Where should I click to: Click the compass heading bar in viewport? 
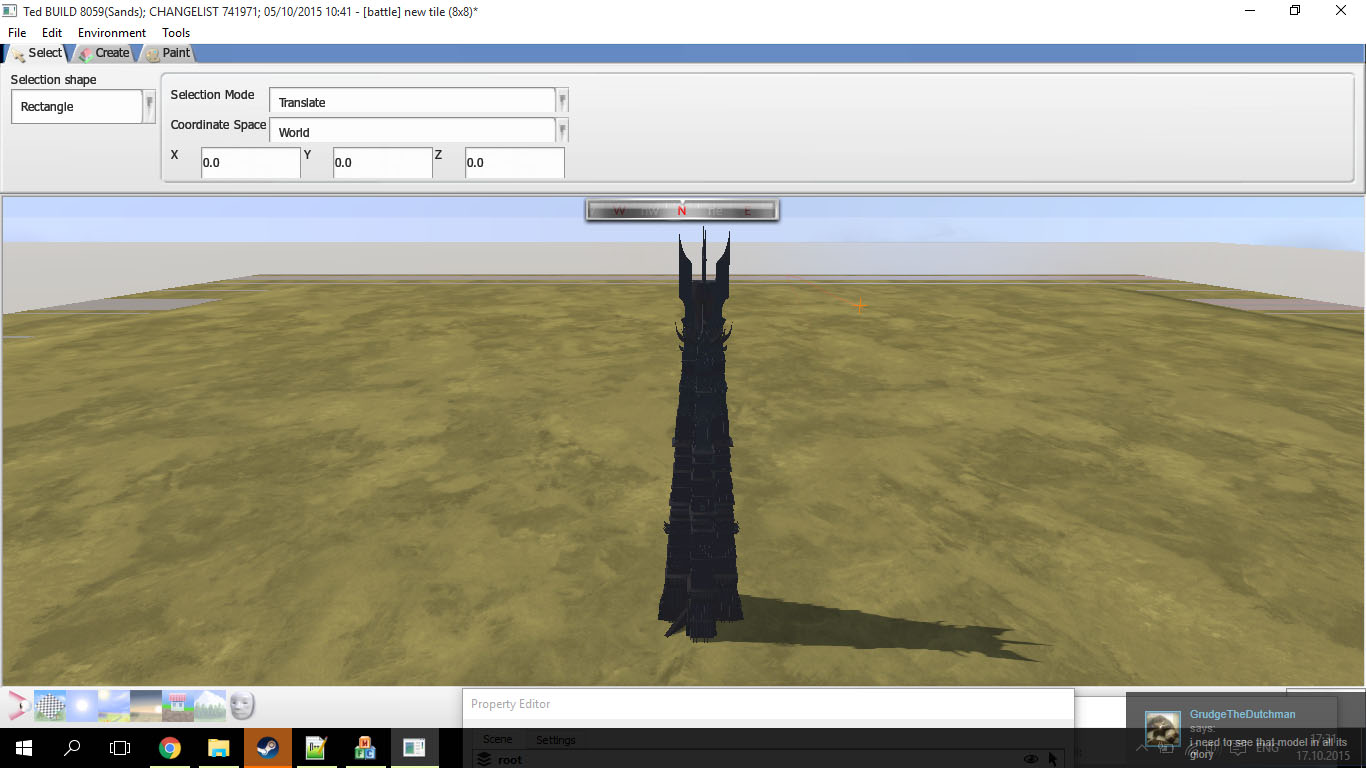[x=682, y=210]
